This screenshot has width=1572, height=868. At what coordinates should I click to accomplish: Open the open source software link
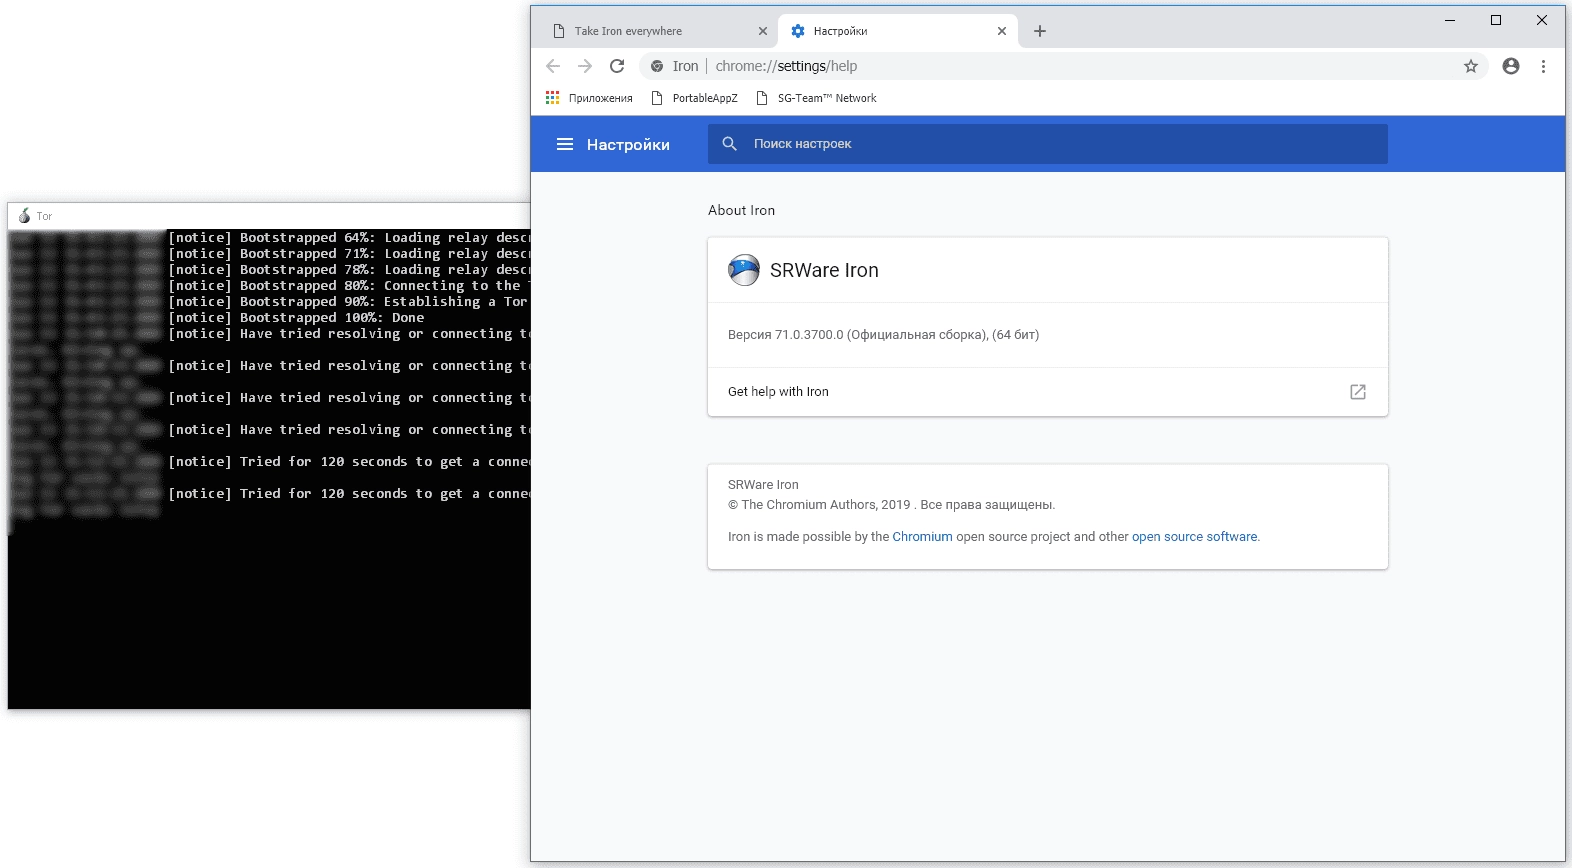click(1194, 537)
